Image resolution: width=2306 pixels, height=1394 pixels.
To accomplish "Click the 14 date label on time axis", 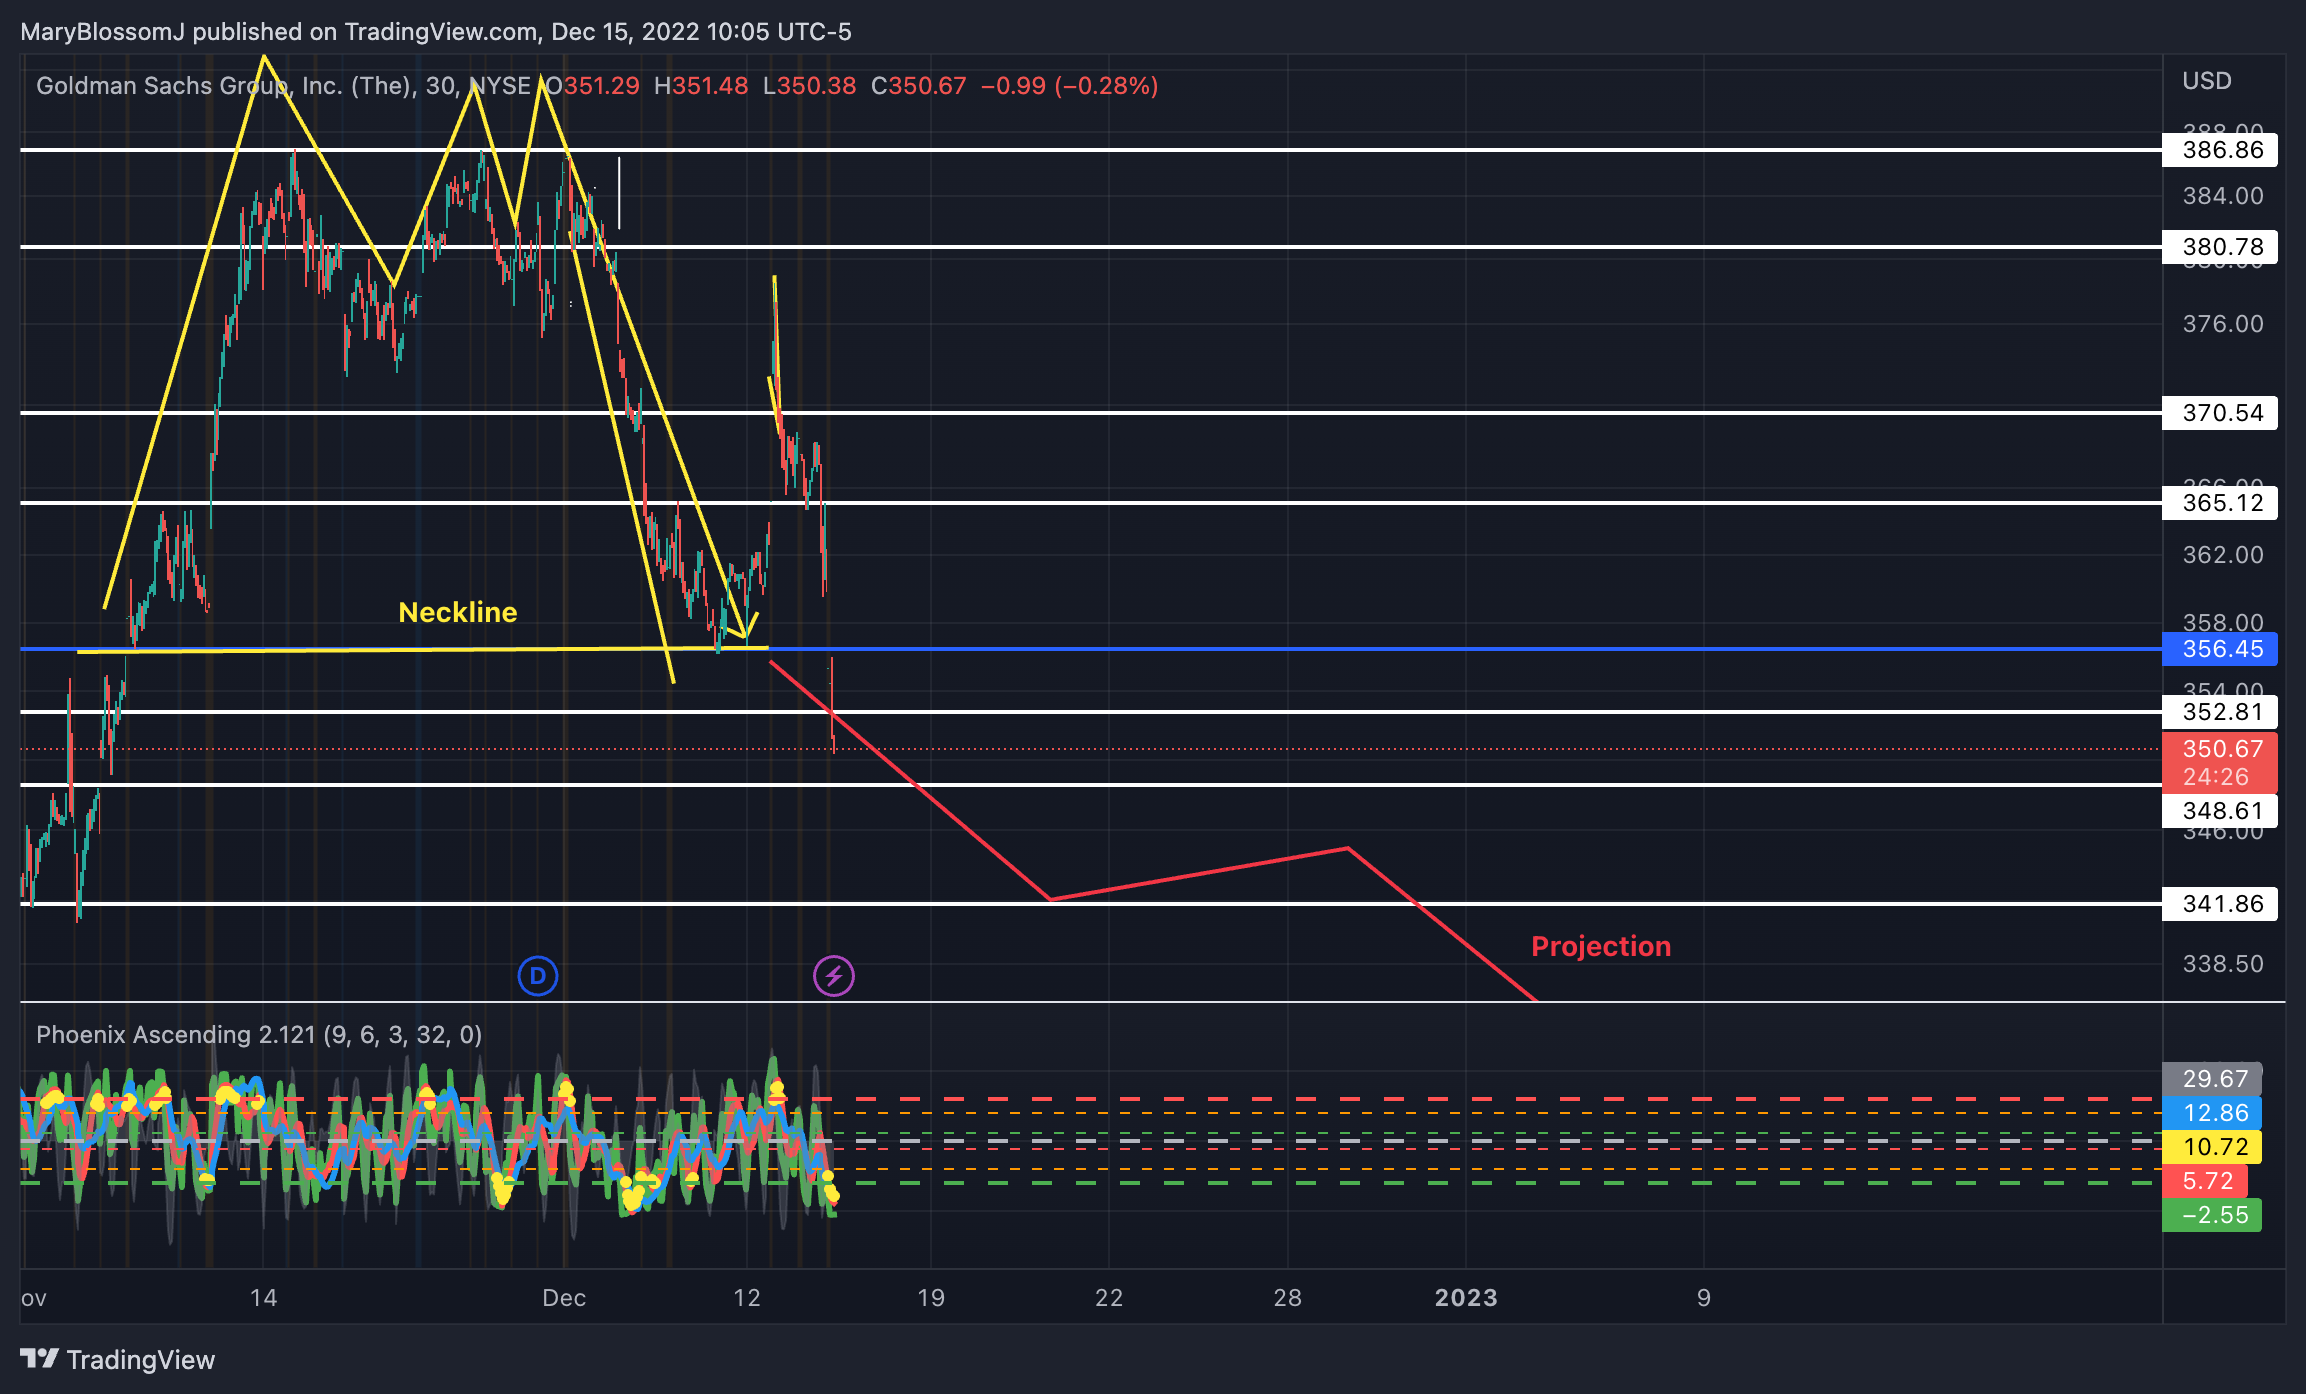I will tap(263, 1298).
